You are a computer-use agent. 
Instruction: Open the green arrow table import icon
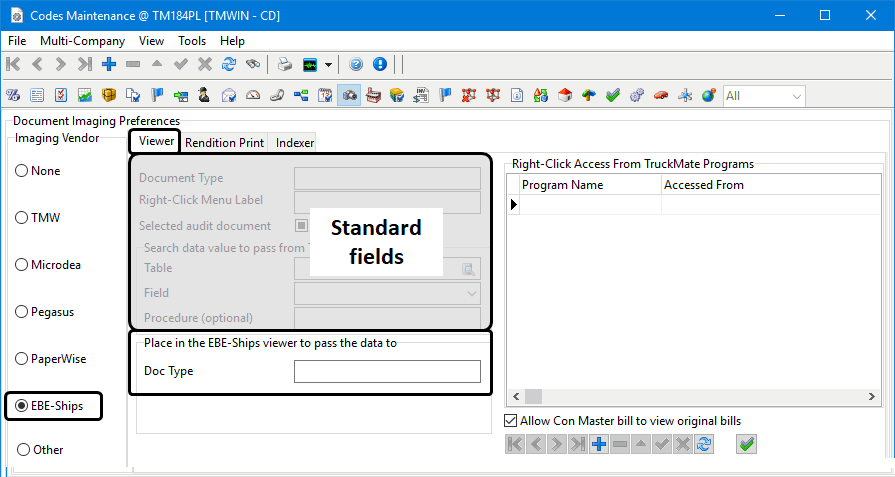181,96
